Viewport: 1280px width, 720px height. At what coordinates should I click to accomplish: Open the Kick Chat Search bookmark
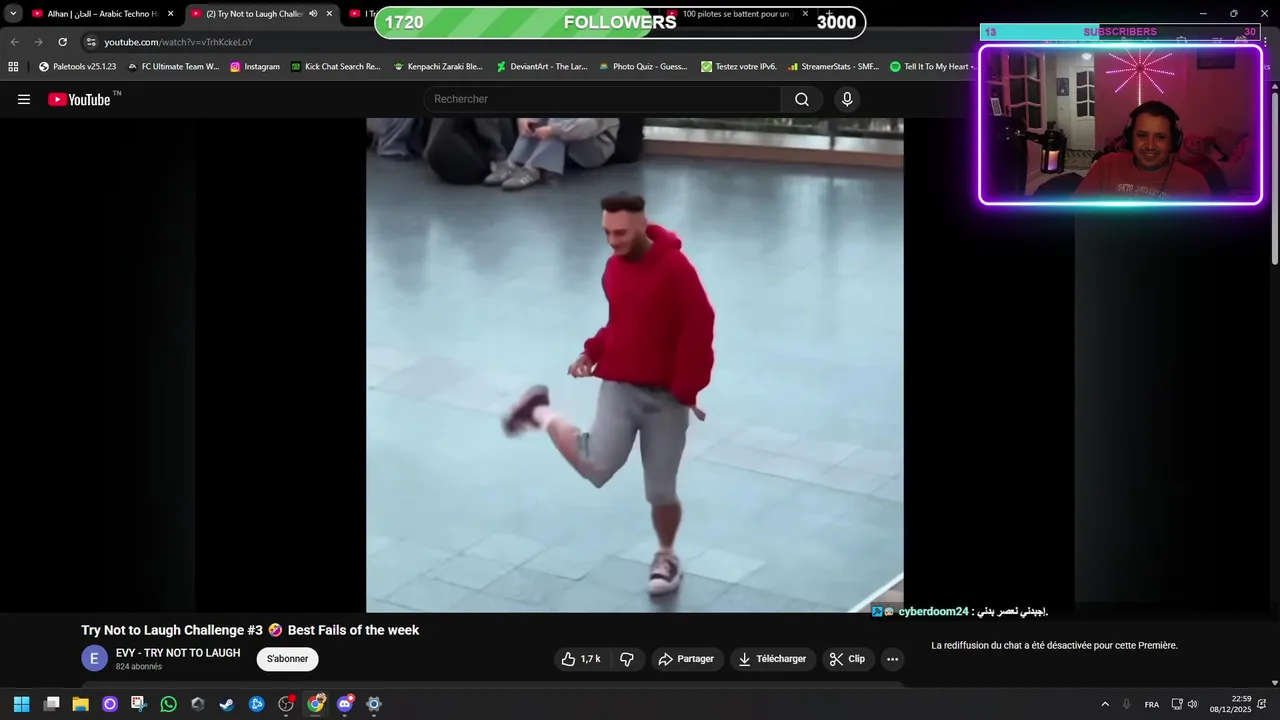[336, 67]
